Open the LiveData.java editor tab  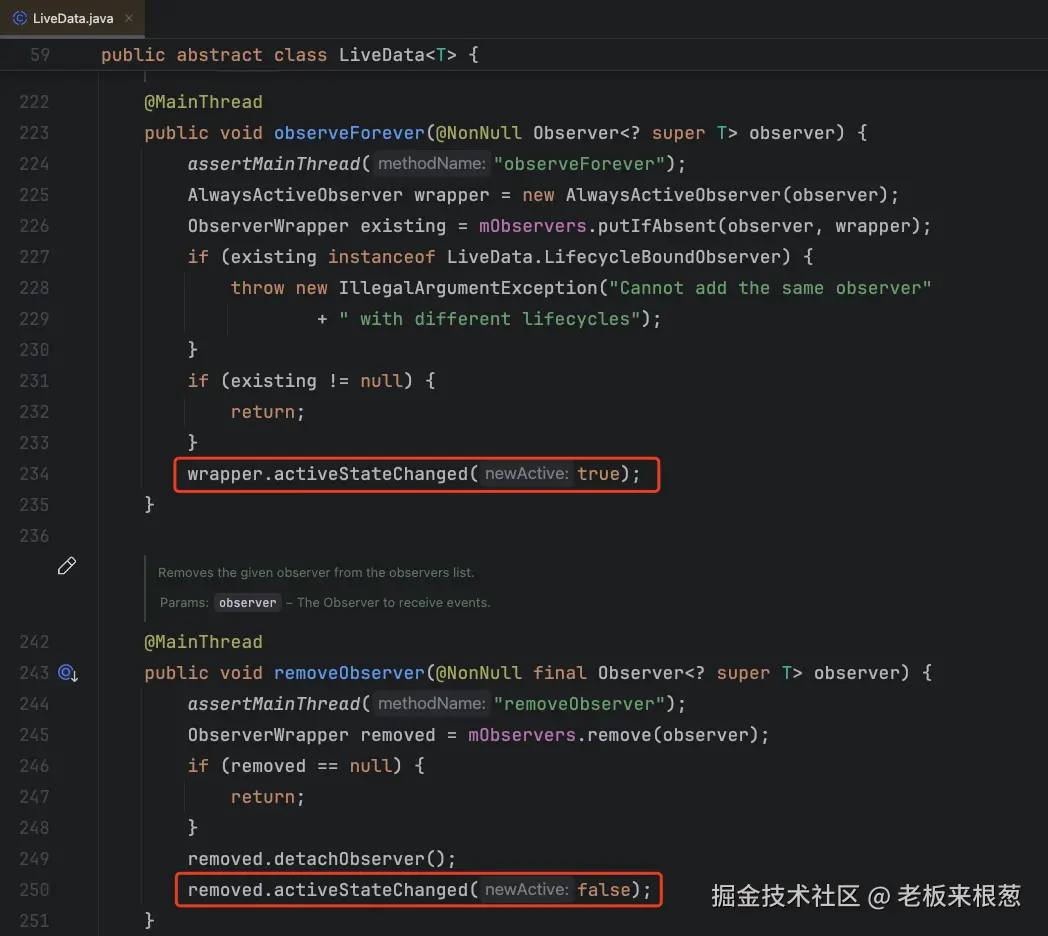click(x=72, y=19)
